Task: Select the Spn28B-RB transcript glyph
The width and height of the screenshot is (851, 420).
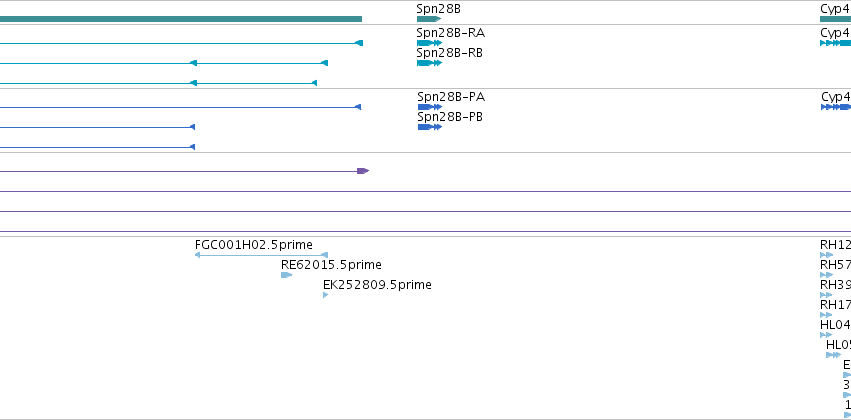Action: (x=429, y=63)
